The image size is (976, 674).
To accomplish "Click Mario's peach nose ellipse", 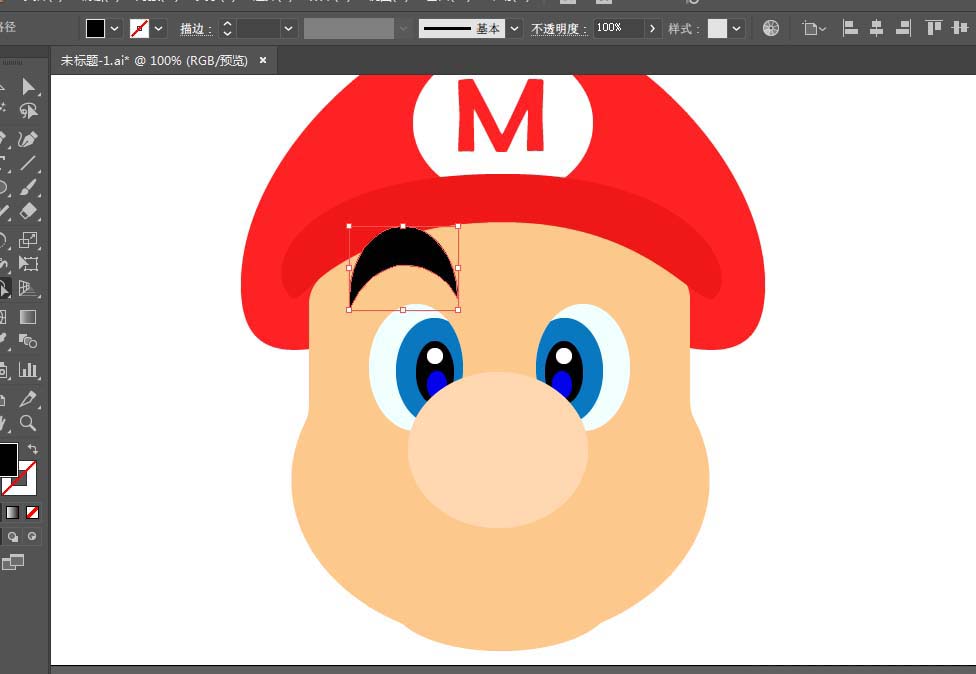I will click(x=498, y=449).
